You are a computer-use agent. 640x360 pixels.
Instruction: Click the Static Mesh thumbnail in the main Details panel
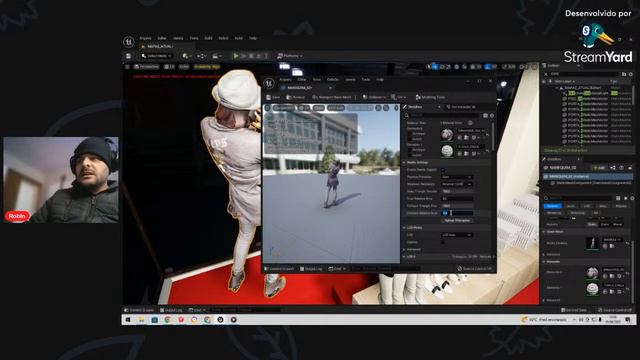[x=592, y=243]
